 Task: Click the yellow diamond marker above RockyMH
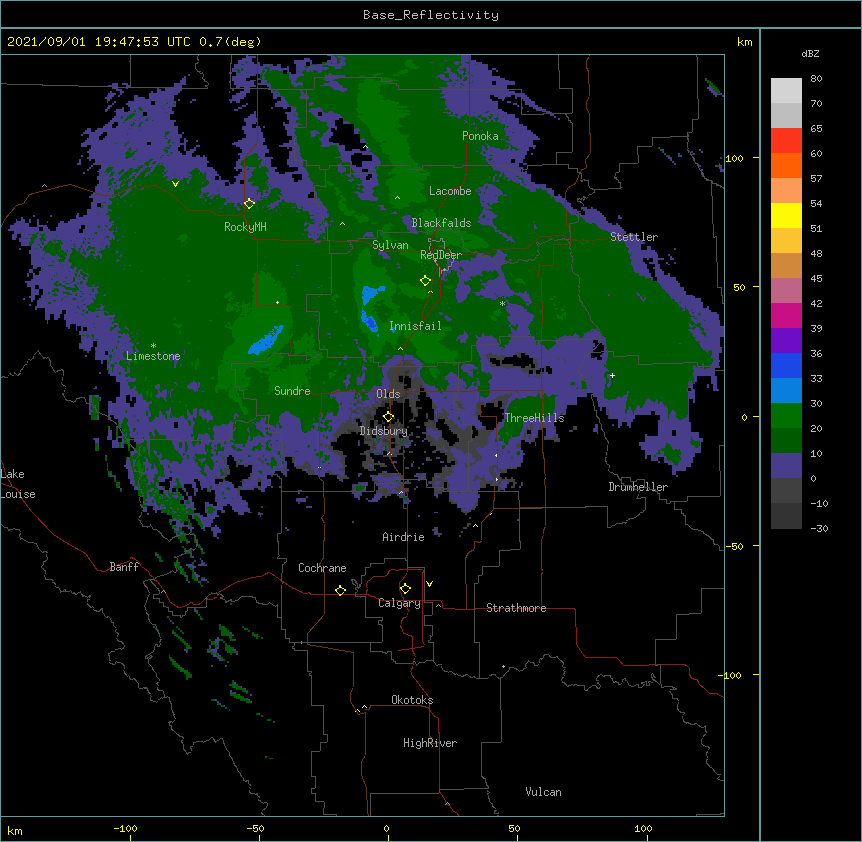click(x=250, y=204)
